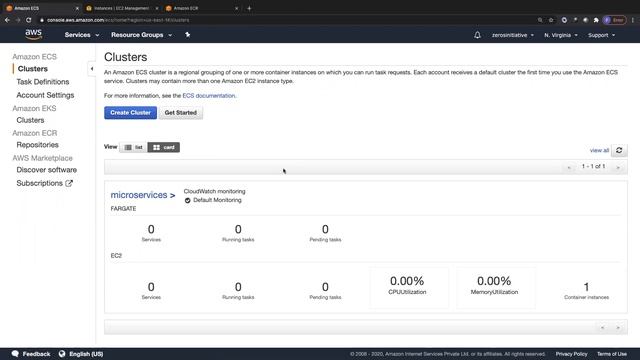Image resolution: width=640 pixels, height=360 pixels.
Task: Click the AWS logo home icon
Action: (33, 35)
